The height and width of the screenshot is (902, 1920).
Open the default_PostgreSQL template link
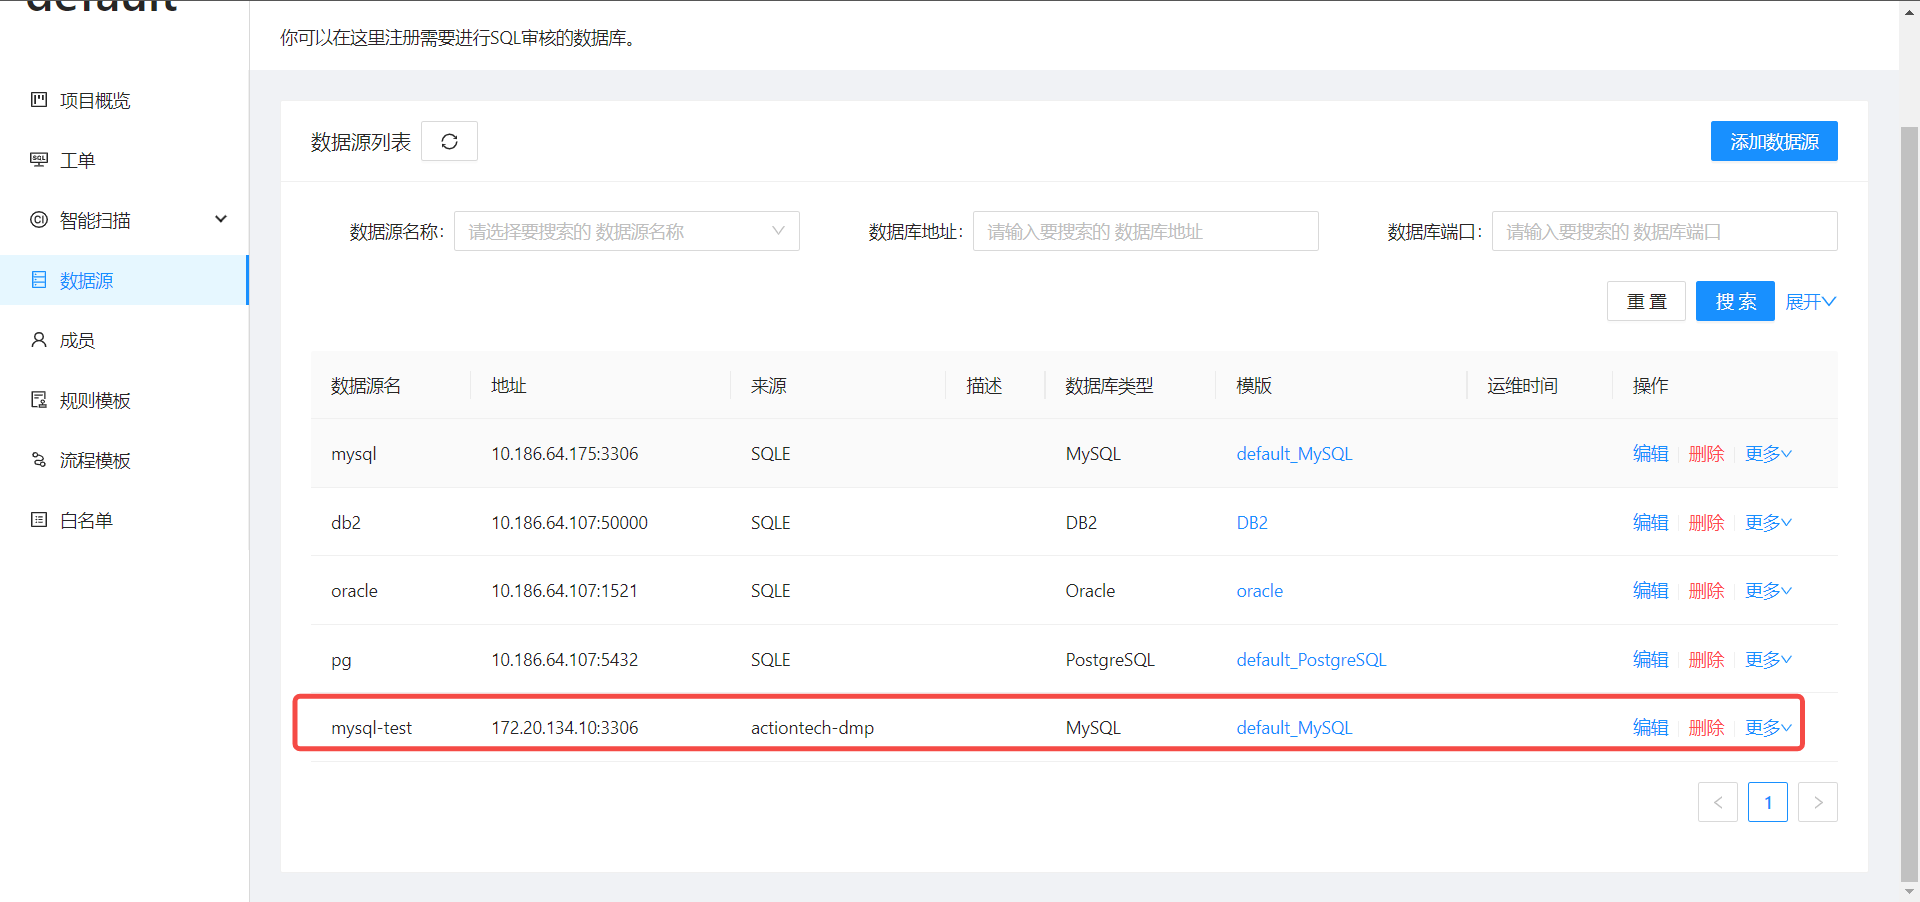coord(1311,659)
